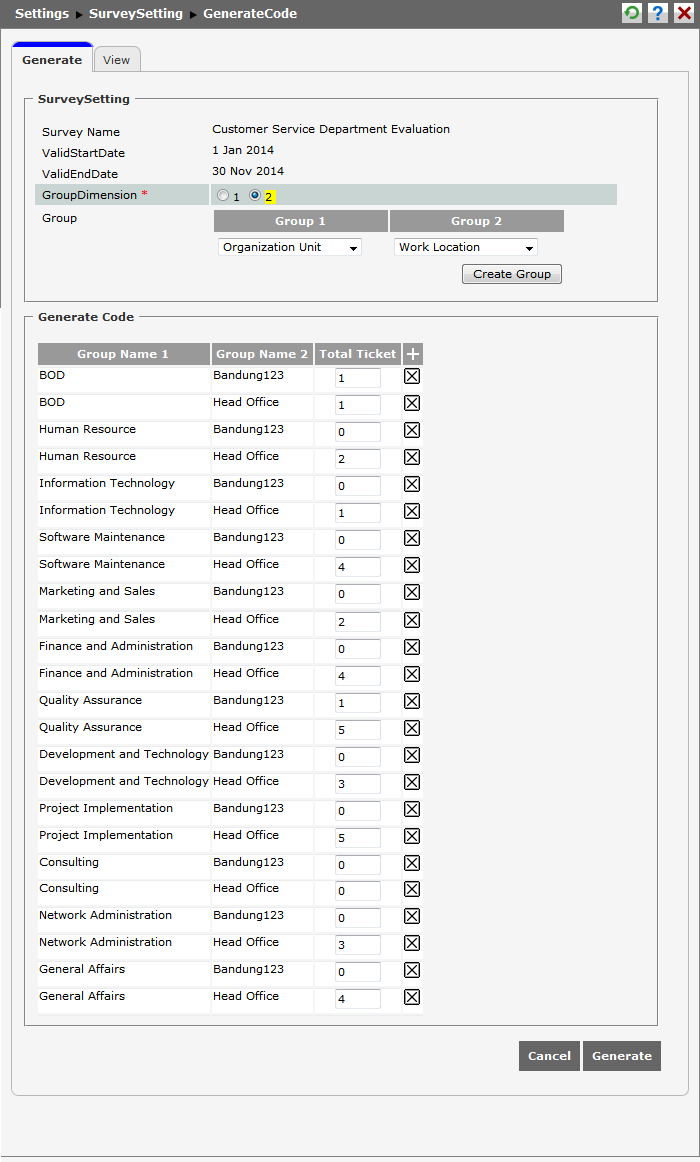Remove the Human Resource Head Office row

coord(412,458)
